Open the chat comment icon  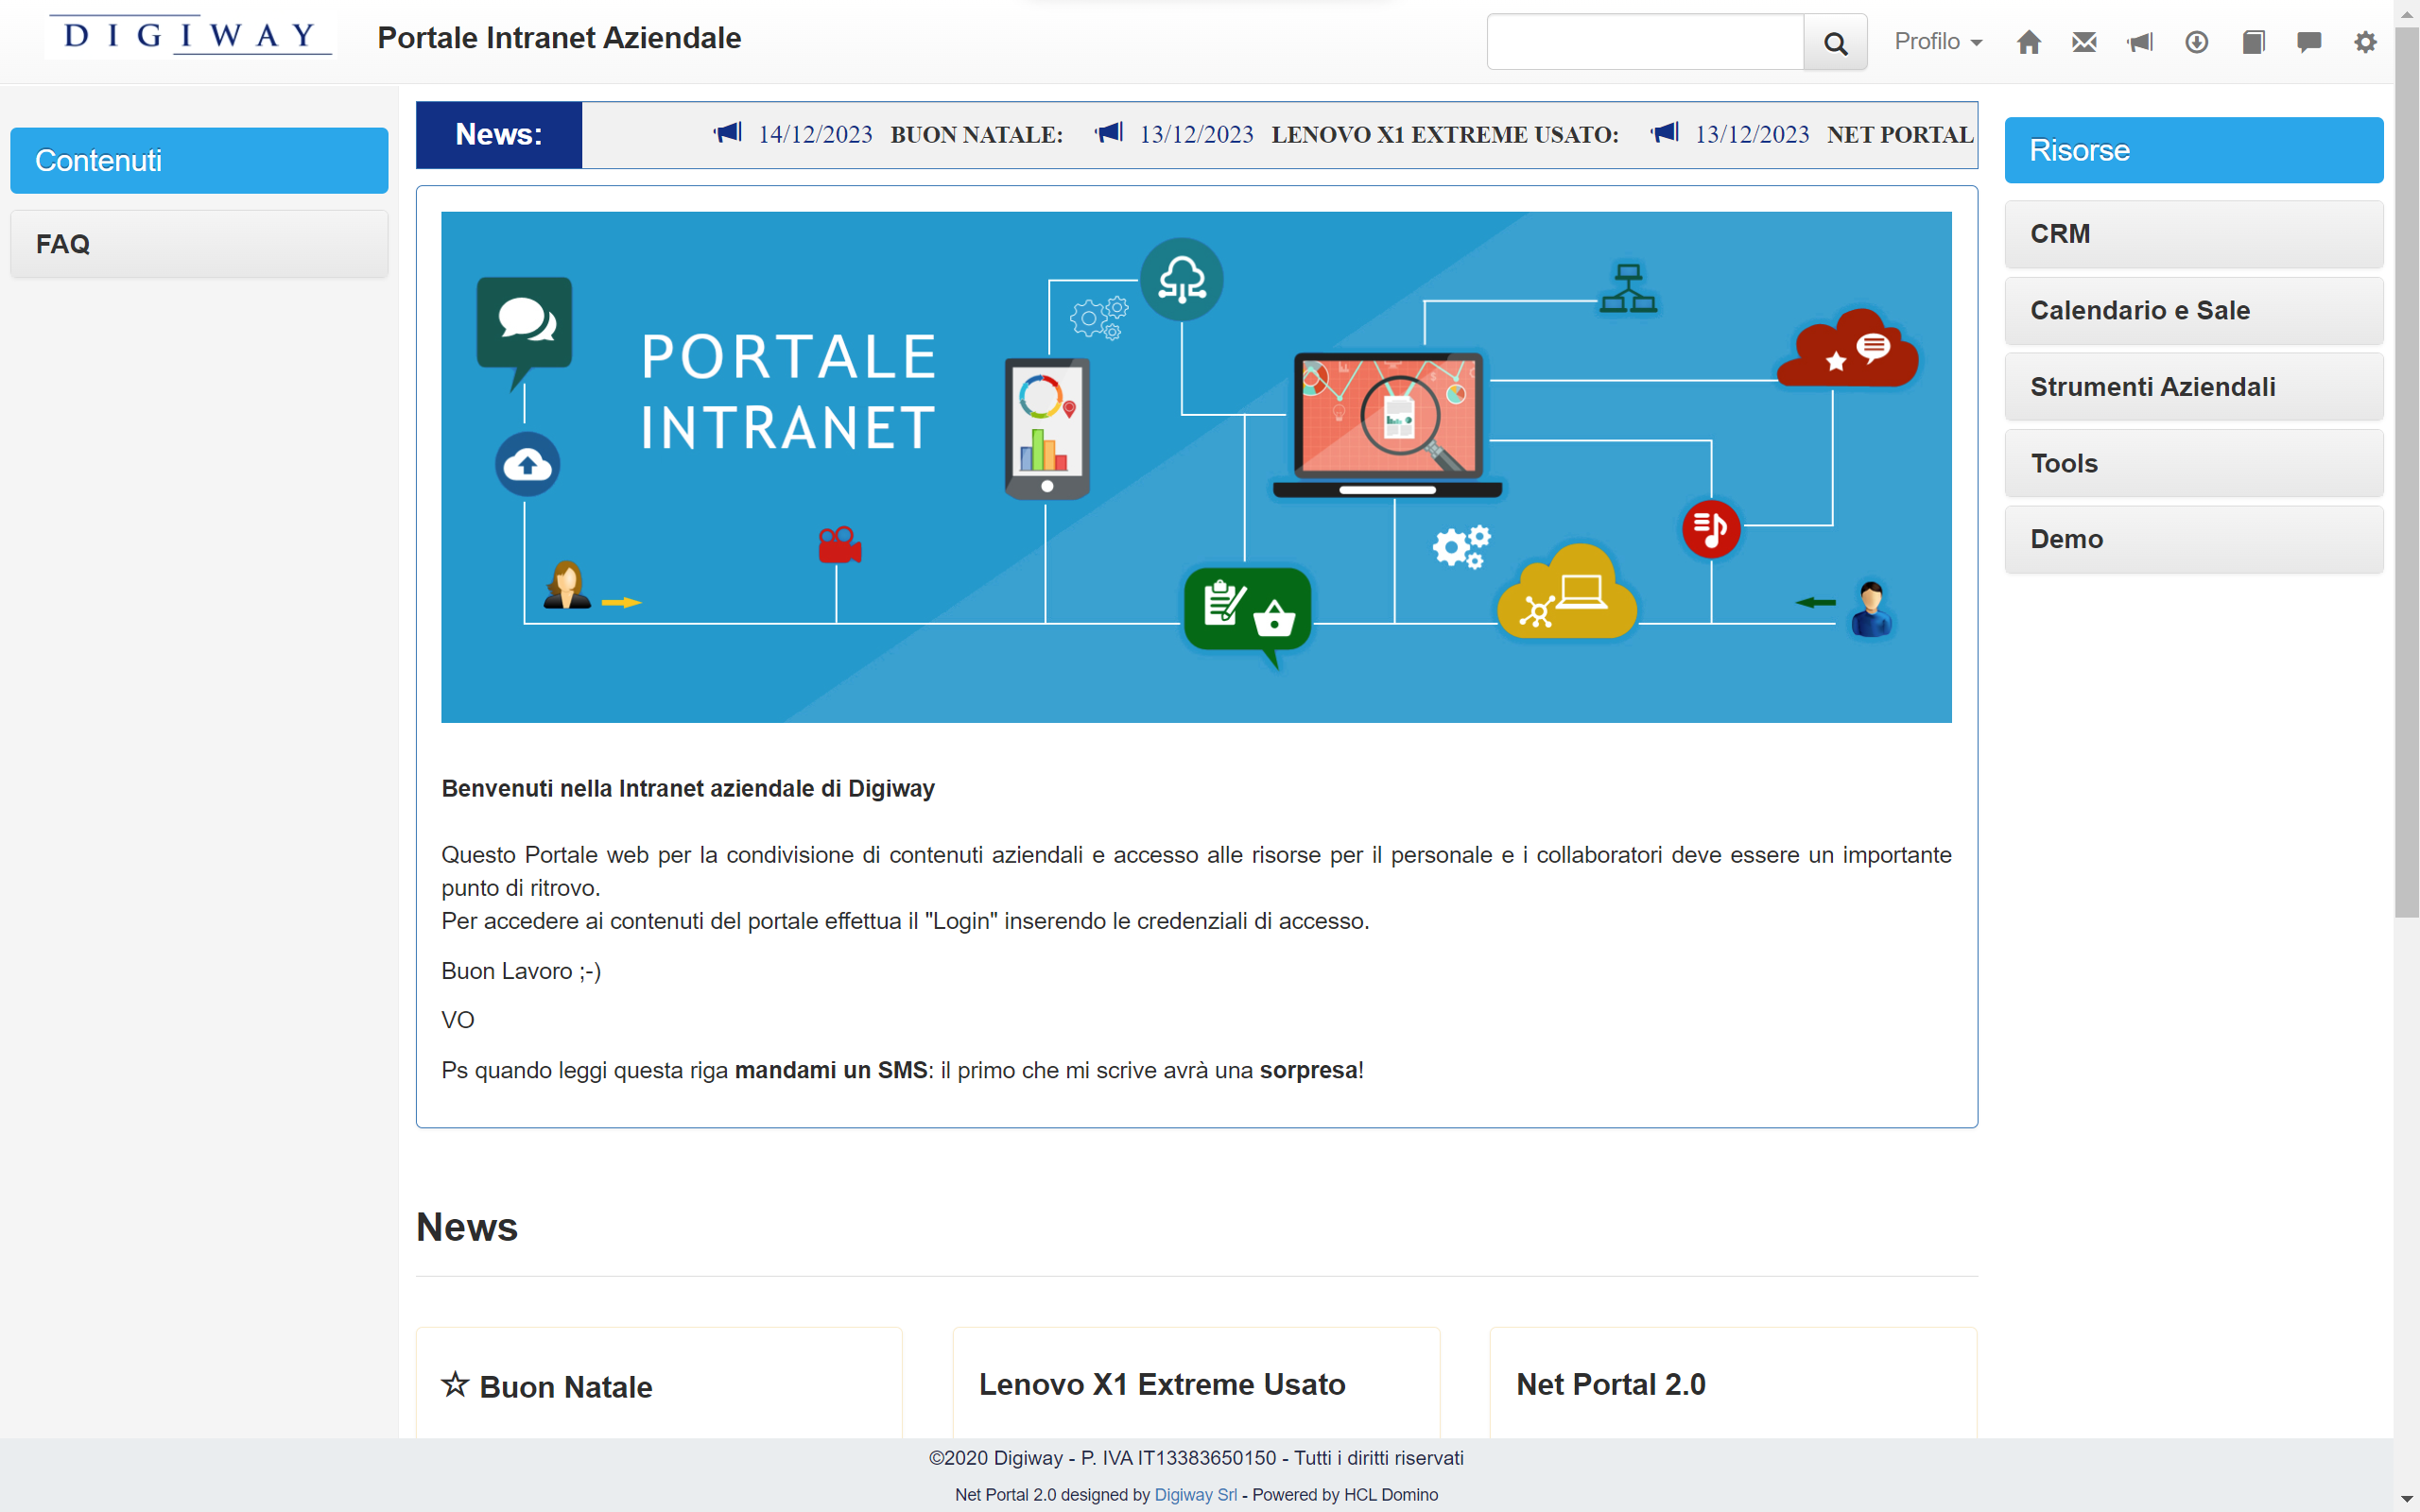[2309, 42]
